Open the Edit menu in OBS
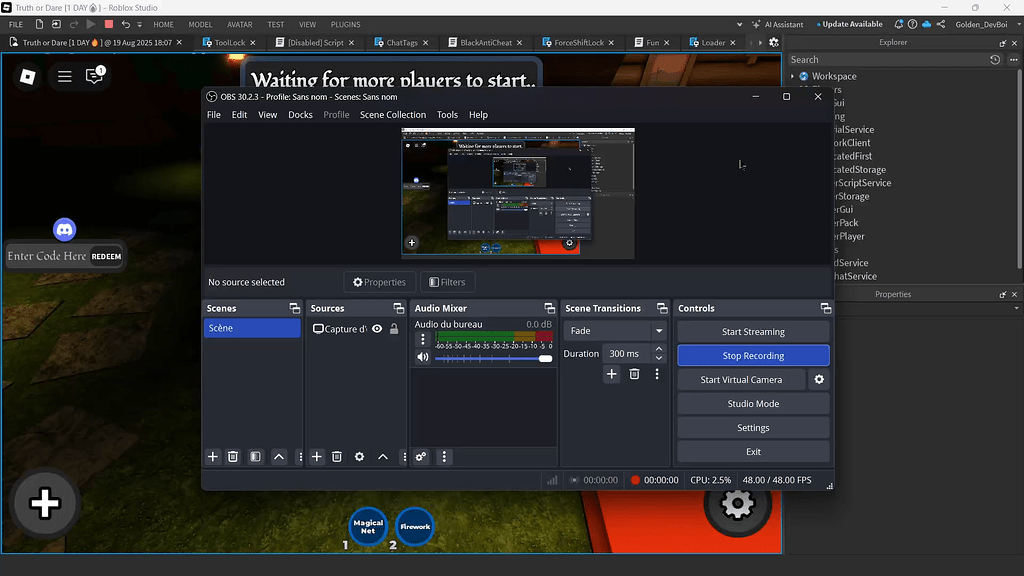 pos(239,114)
